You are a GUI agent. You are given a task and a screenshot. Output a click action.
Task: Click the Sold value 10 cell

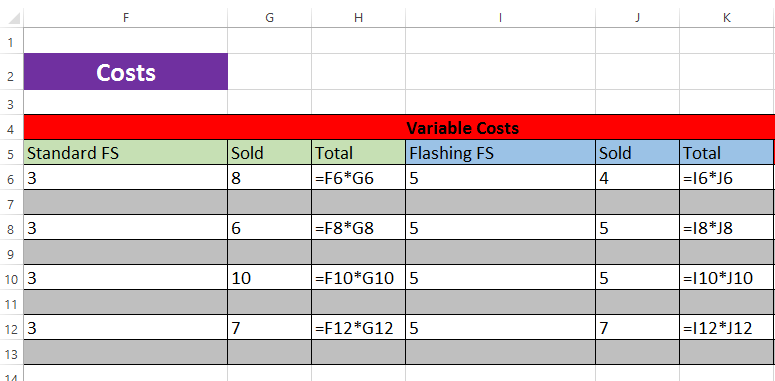[x=269, y=278]
